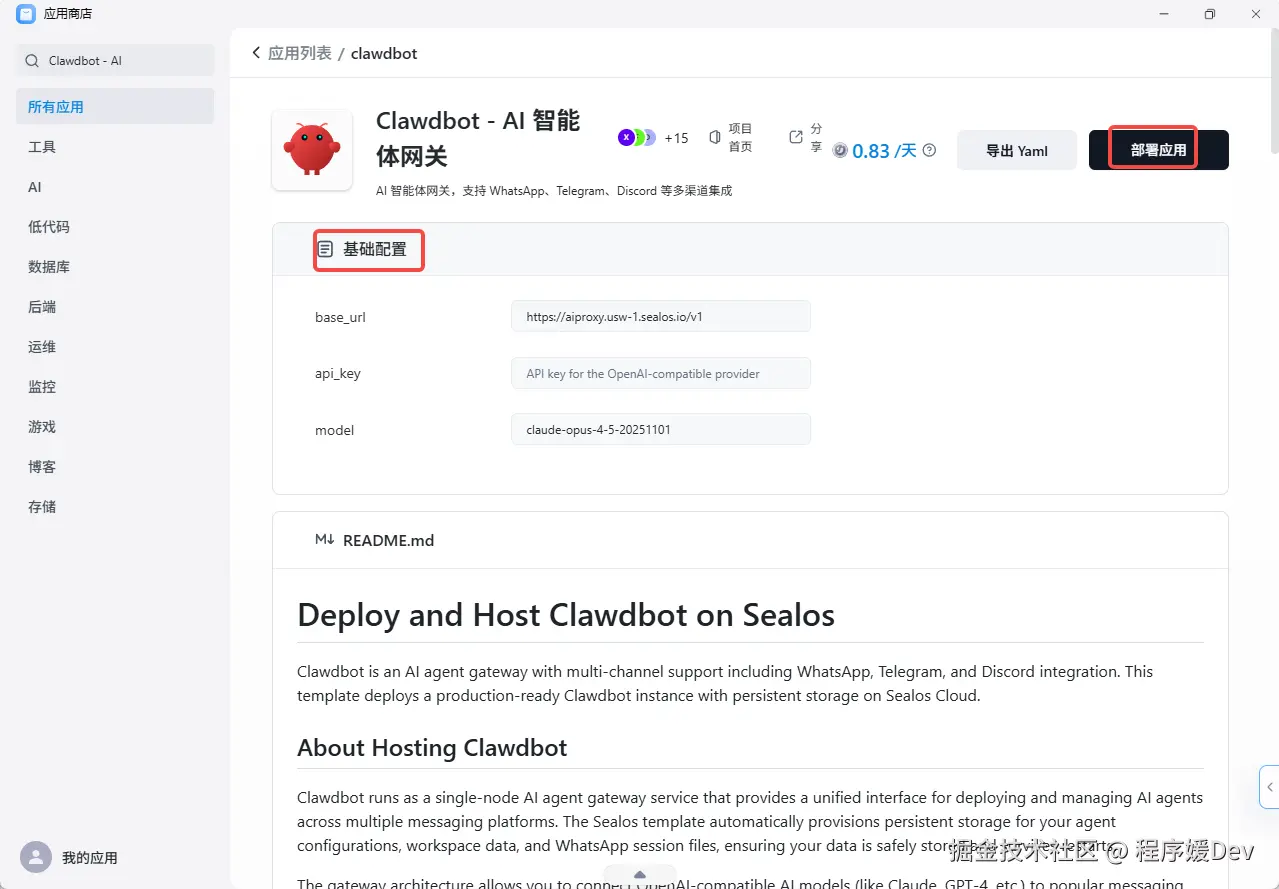Open 我的应用 at sidebar bottom
Image resolution: width=1279 pixels, height=889 pixels.
click(x=89, y=857)
